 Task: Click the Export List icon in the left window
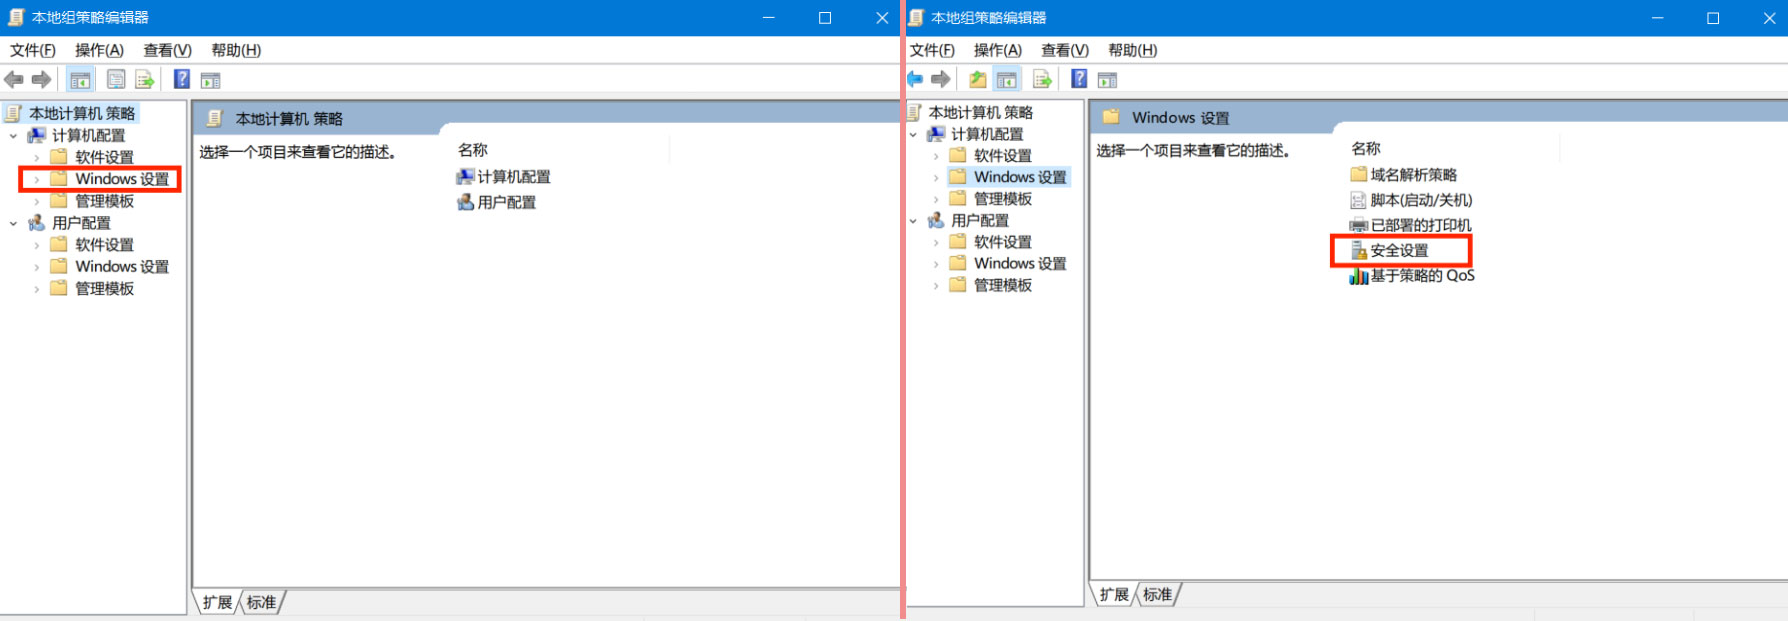pyautogui.click(x=145, y=80)
